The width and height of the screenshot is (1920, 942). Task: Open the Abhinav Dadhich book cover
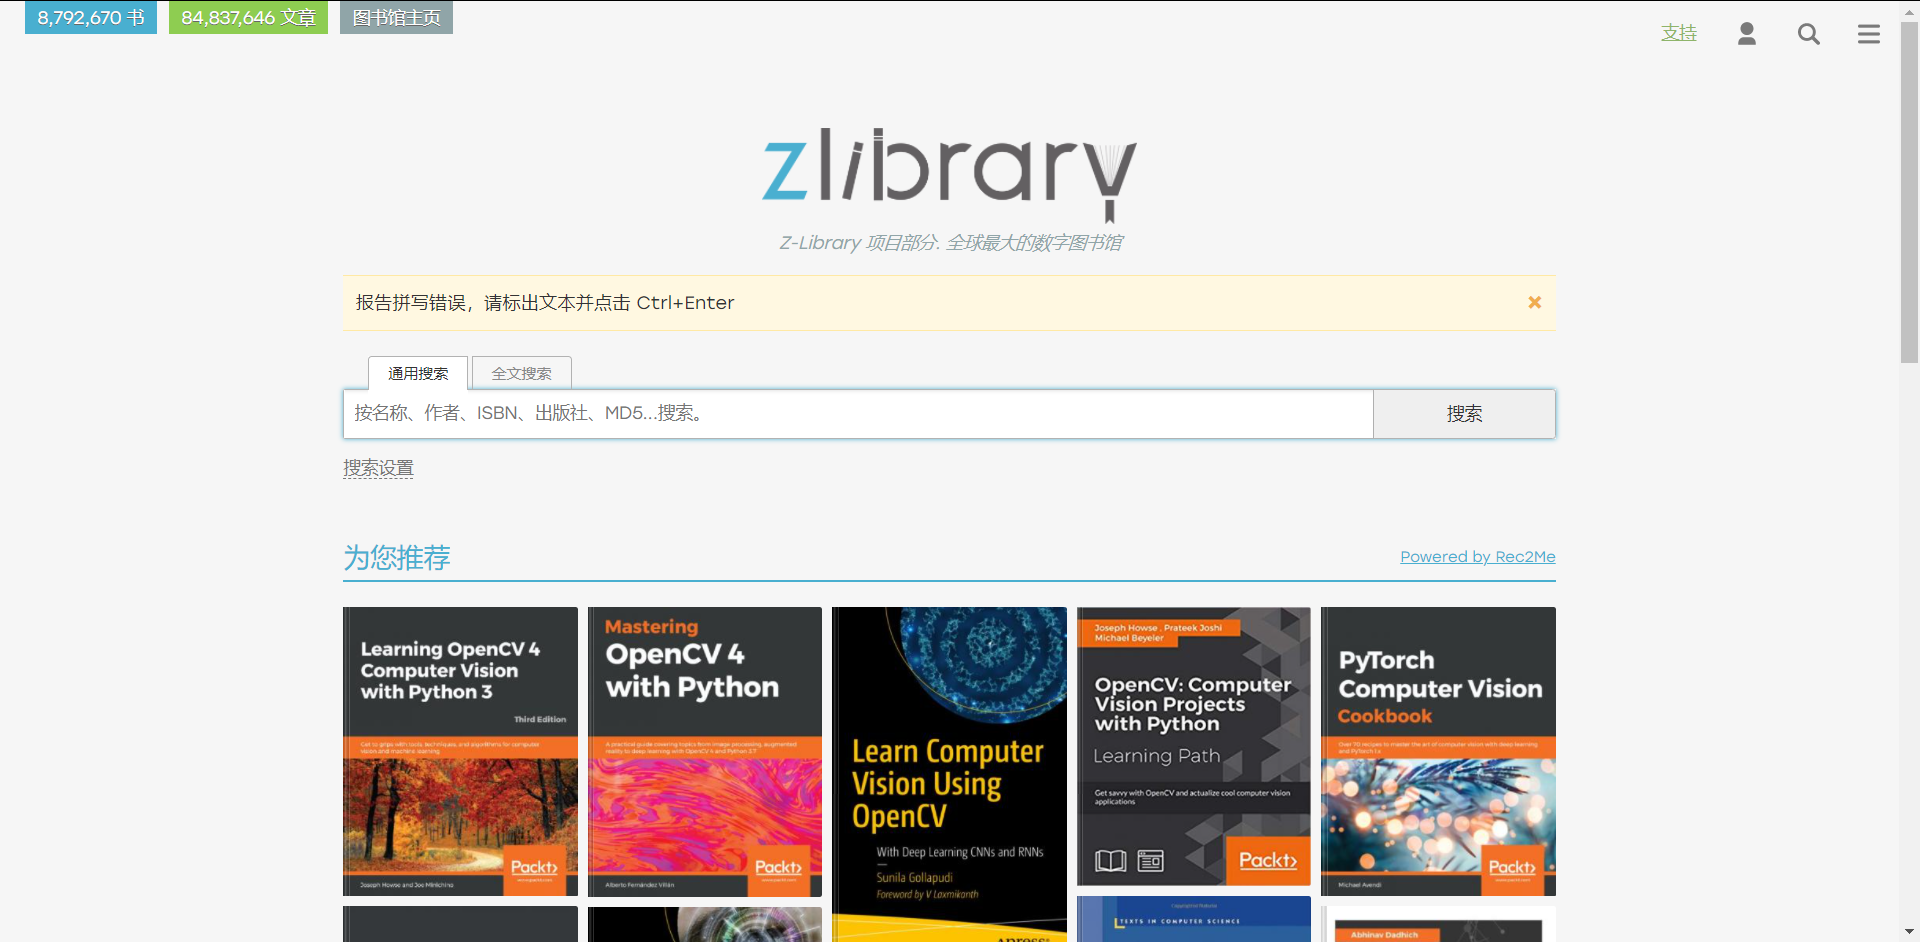[1438, 924]
